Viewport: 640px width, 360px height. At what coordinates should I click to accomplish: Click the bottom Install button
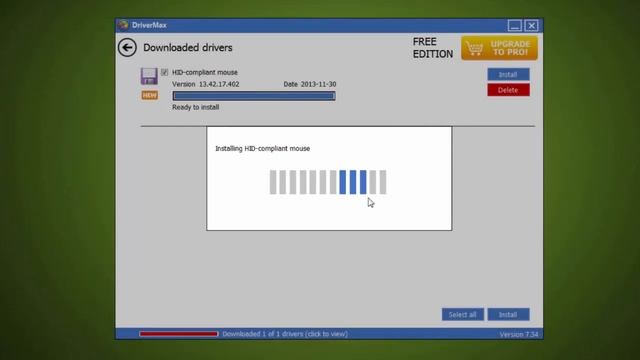pyautogui.click(x=508, y=314)
